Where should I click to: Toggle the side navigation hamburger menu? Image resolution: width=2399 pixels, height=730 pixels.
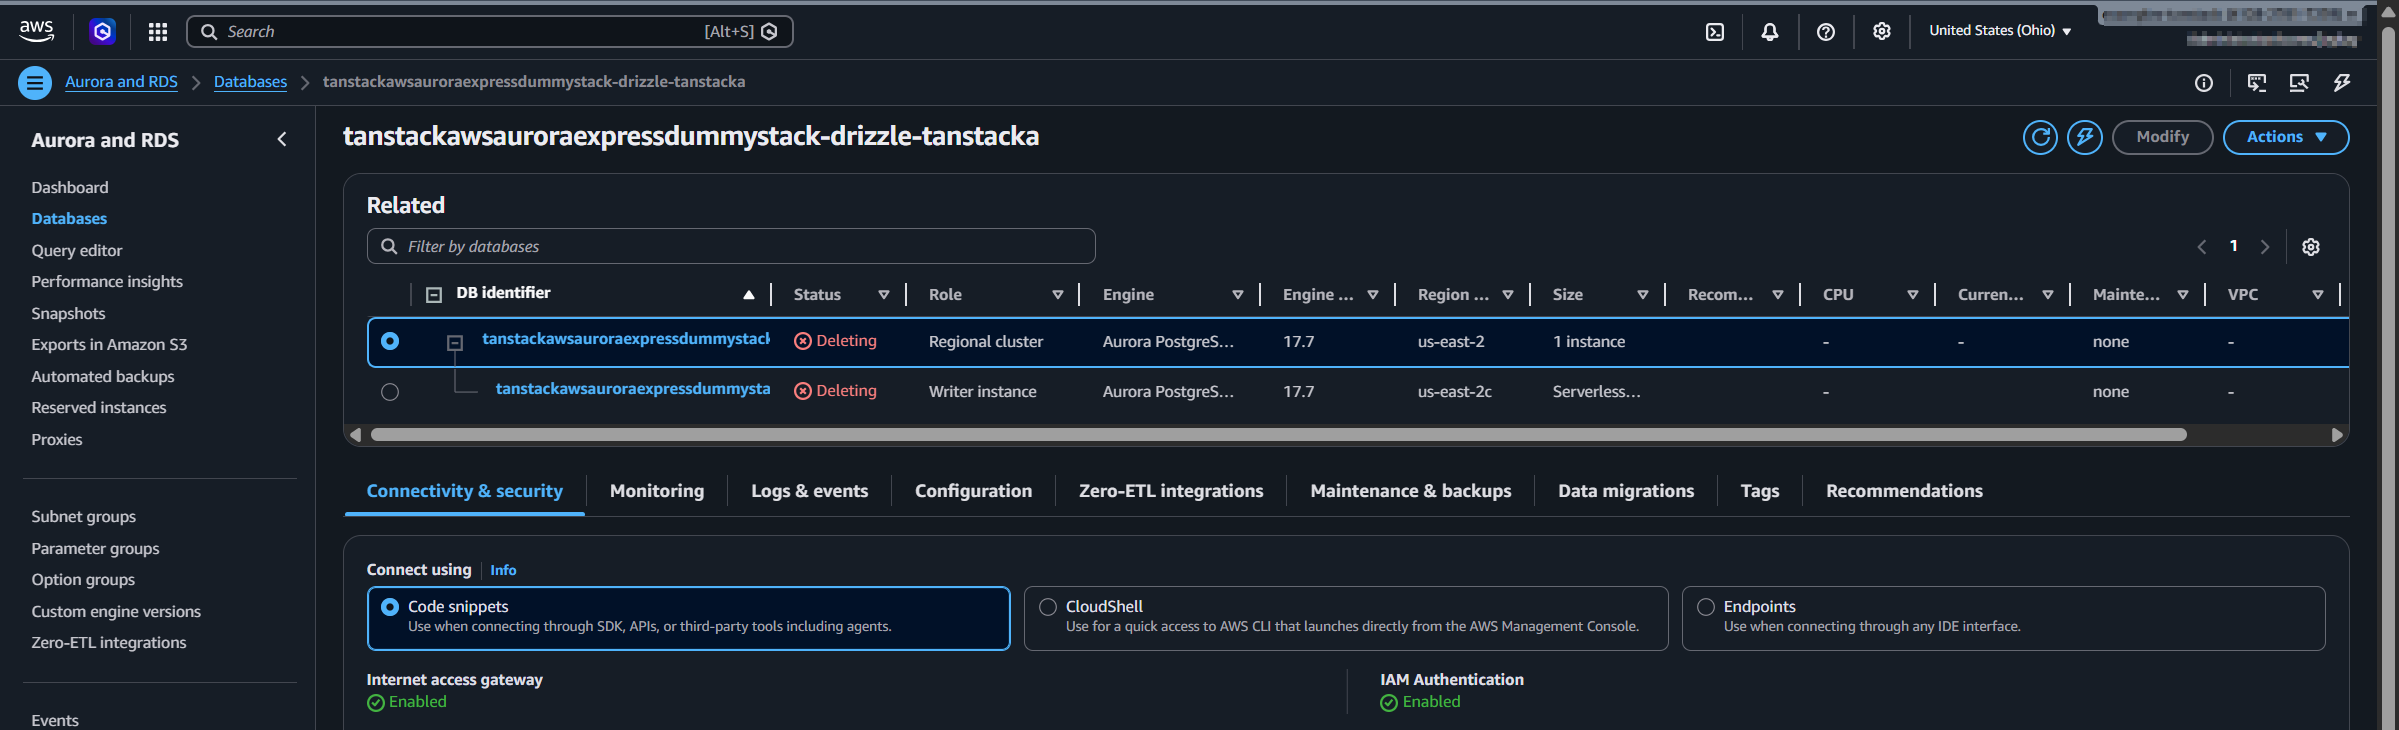[x=35, y=83]
